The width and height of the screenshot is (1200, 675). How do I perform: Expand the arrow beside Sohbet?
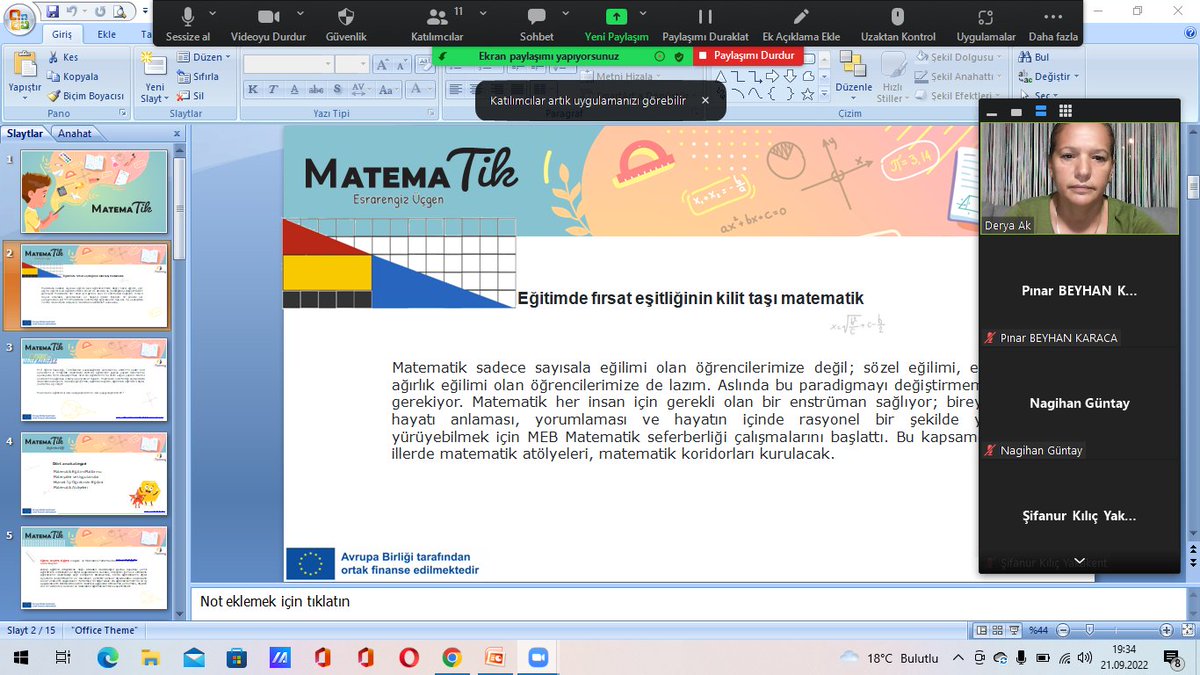[565, 13]
